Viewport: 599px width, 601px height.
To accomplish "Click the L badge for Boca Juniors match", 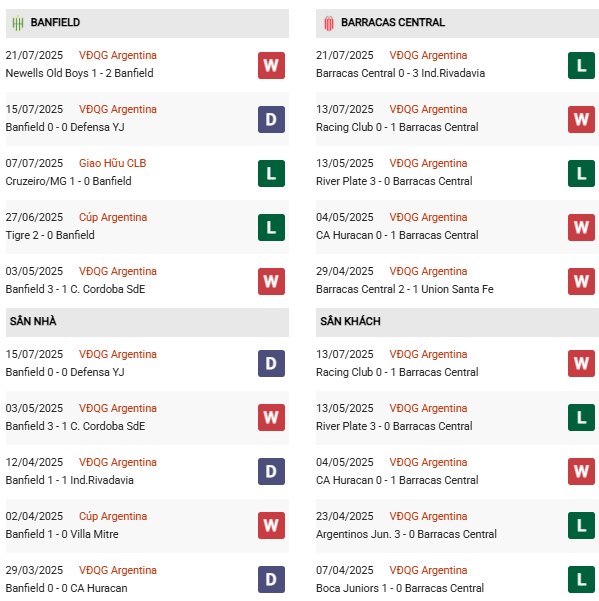I will click(x=581, y=580).
